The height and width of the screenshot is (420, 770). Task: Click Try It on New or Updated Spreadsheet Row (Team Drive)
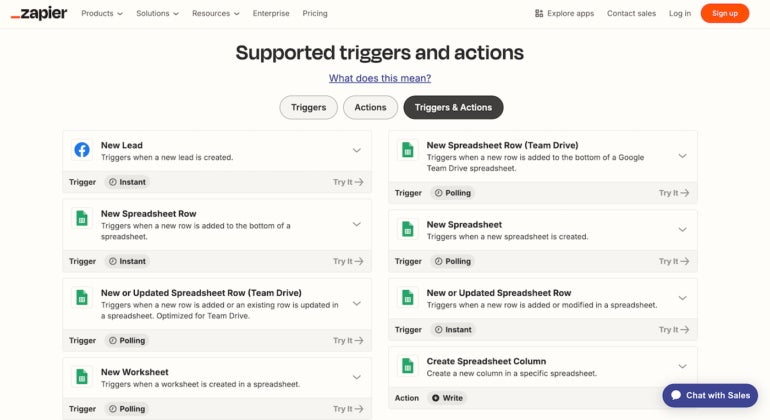coord(348,340)
